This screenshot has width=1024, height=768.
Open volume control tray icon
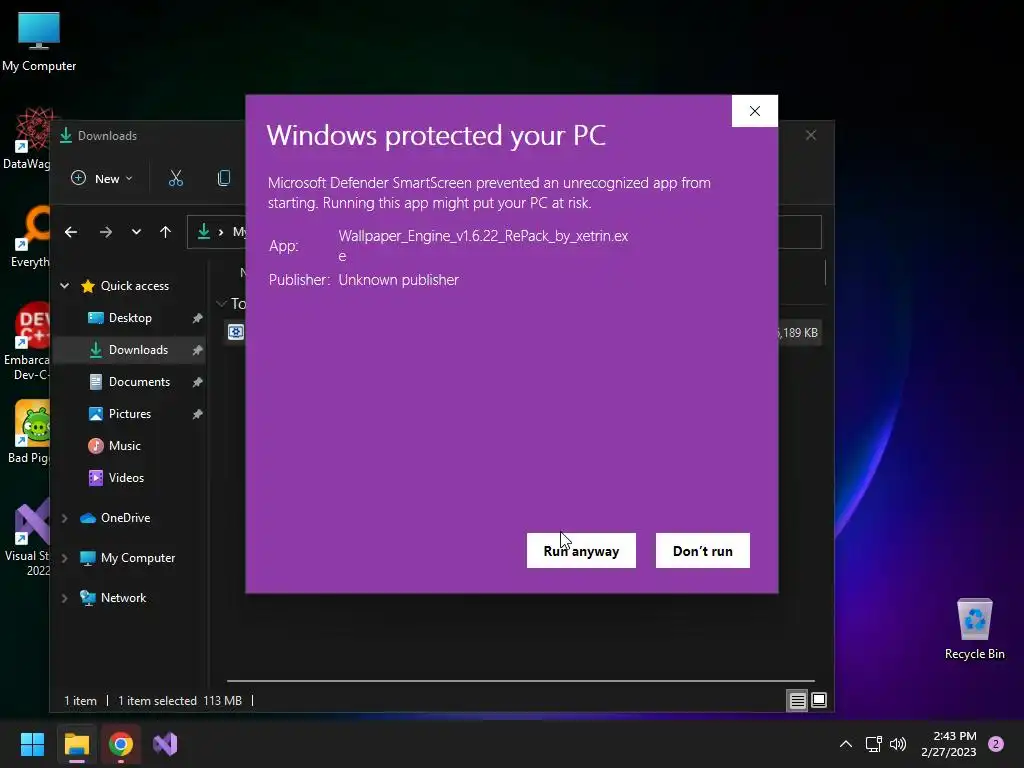[898, 744]
